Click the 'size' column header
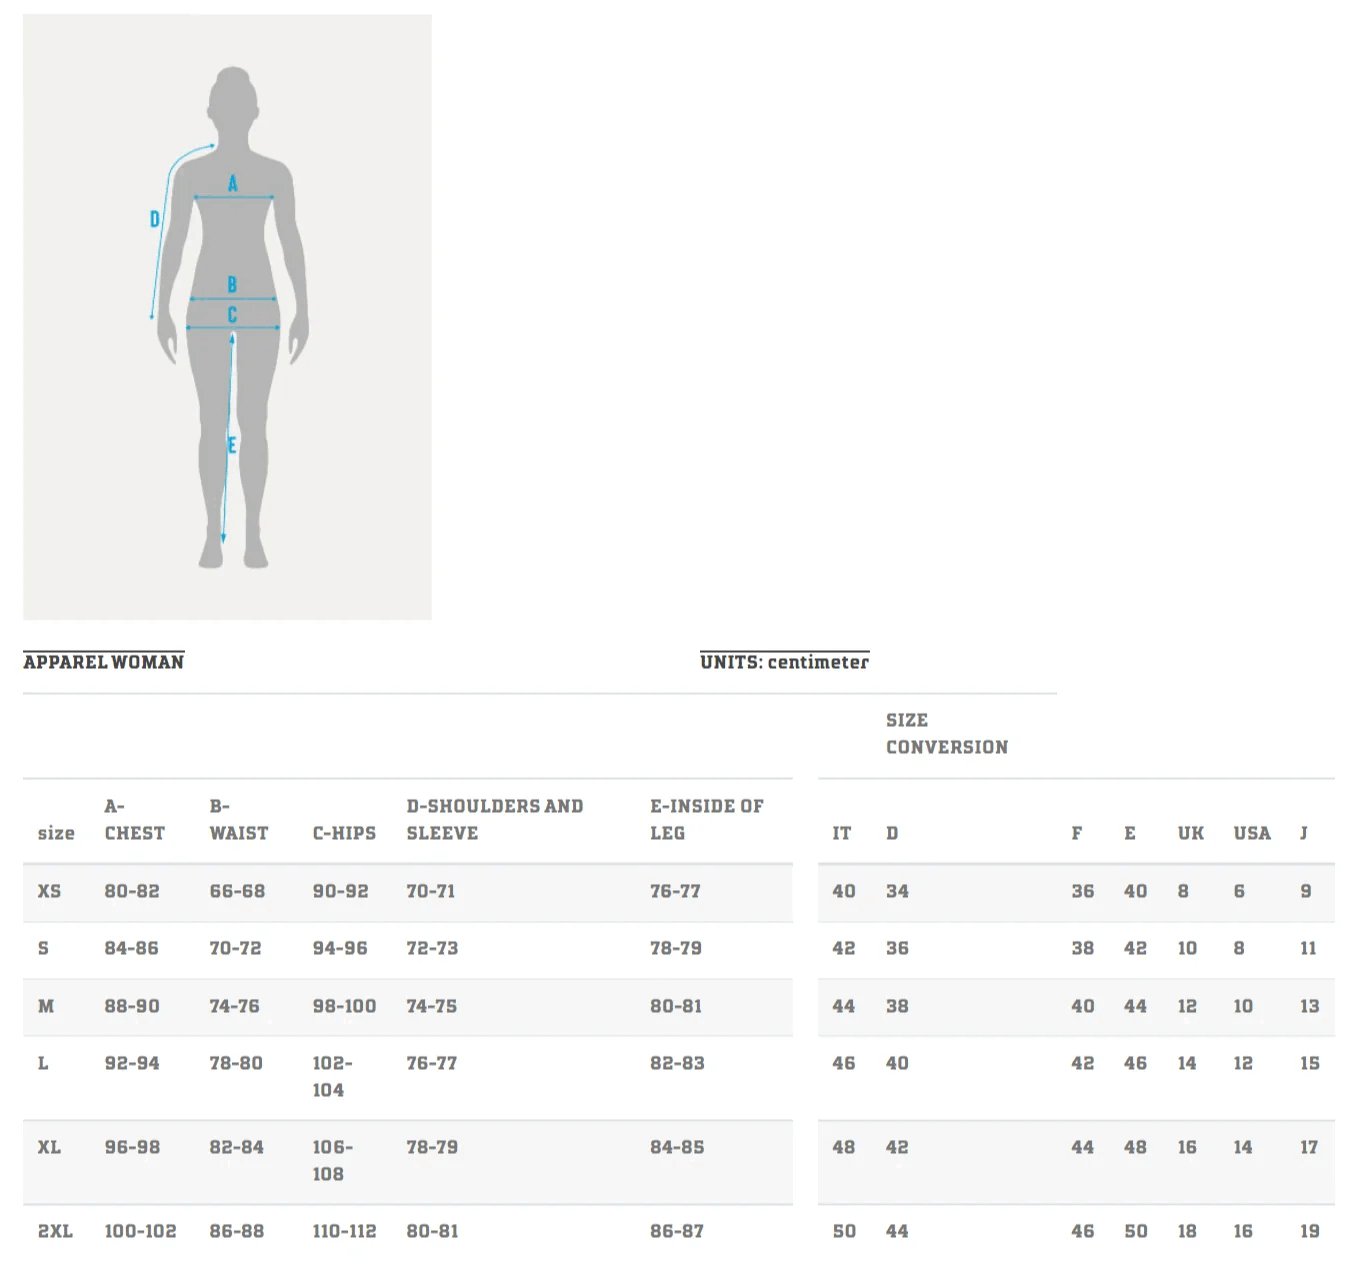Image resolution: width=1350 pixels, height=1270 pixels. [56, 833]
